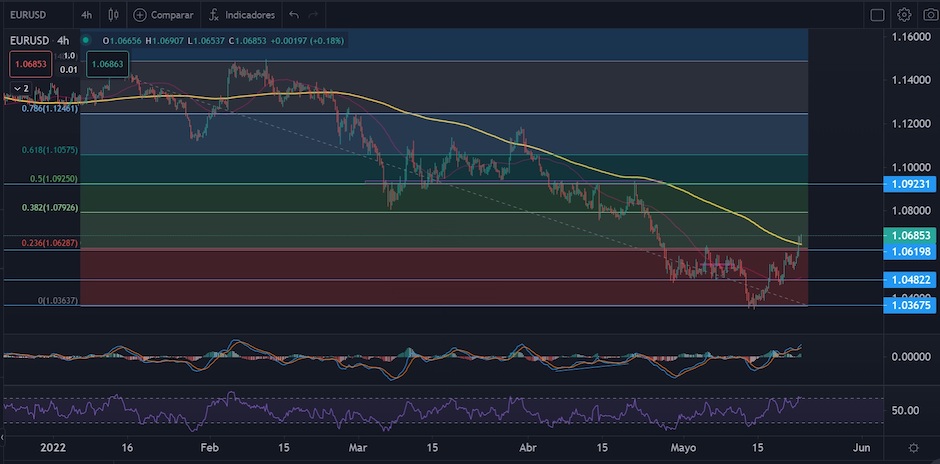Select Fibonacci level 0.786(1.12461) label
This screenshot has width=940, height=464.
coord(50,109)
